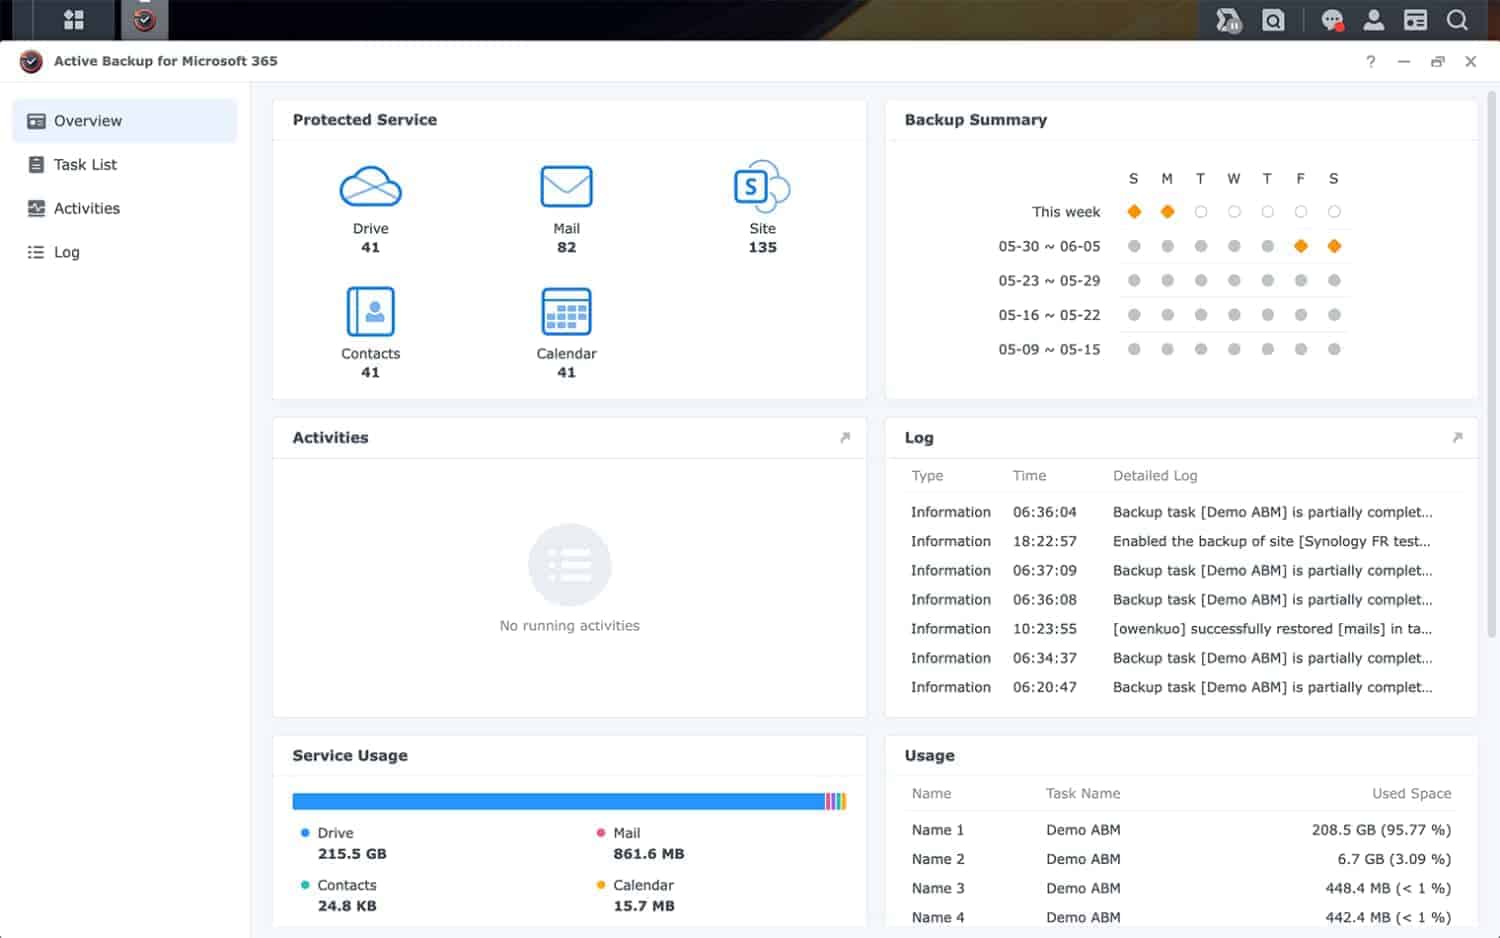This screenshot has width=1500, height=938.
Task: Open the Mail protected service icon
Action: (566, 186)
